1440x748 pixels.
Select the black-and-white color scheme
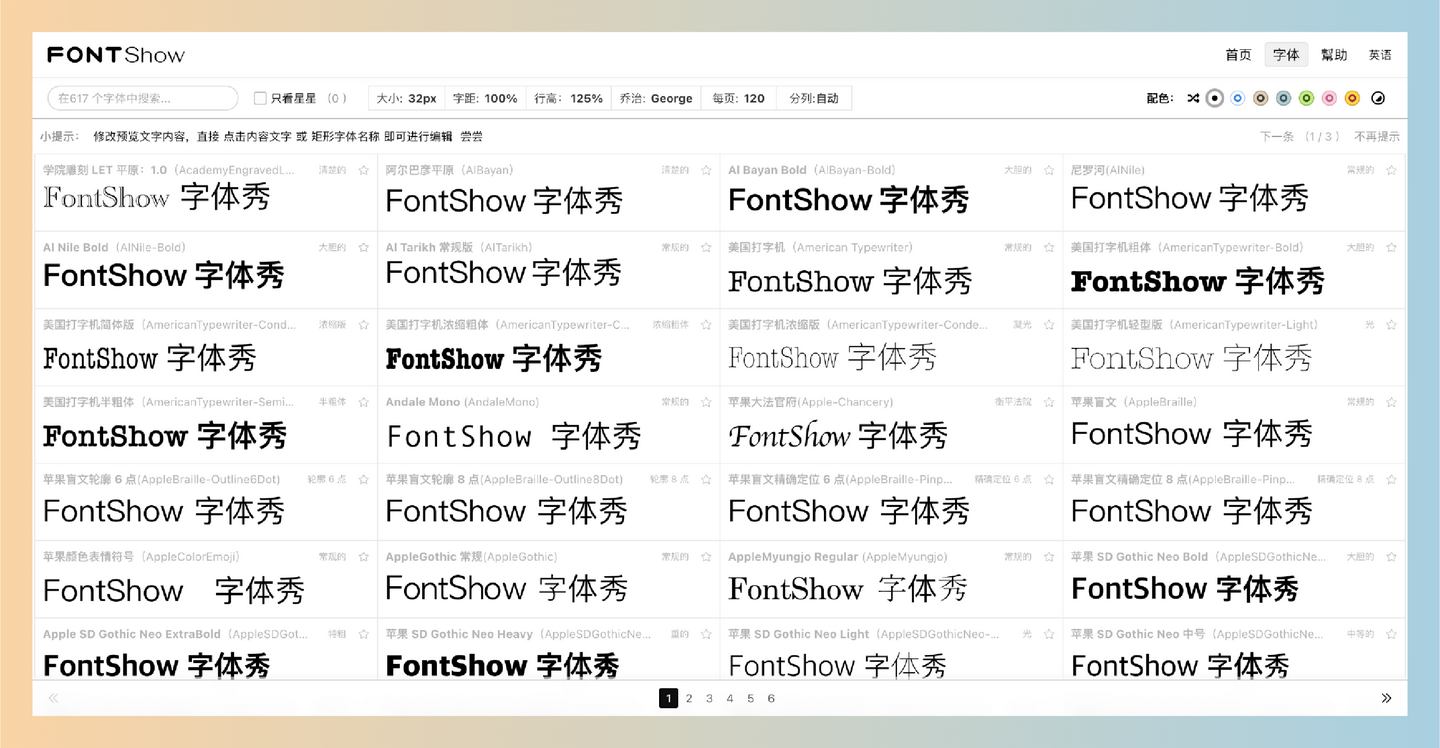tap(1215, 98)
